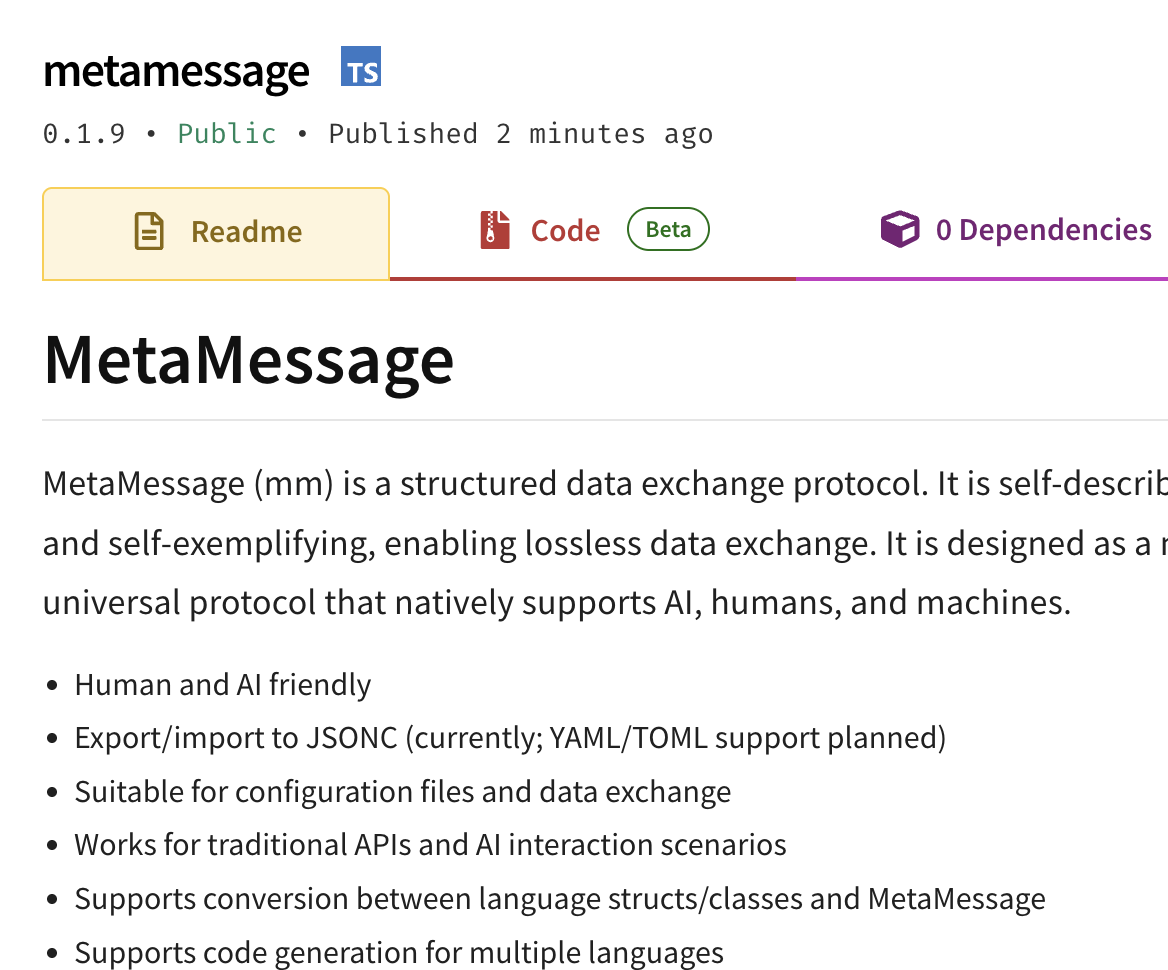Click the Human and AI friendly bullet
This screenshot has width=1168, height=970.
pos(223,685)
